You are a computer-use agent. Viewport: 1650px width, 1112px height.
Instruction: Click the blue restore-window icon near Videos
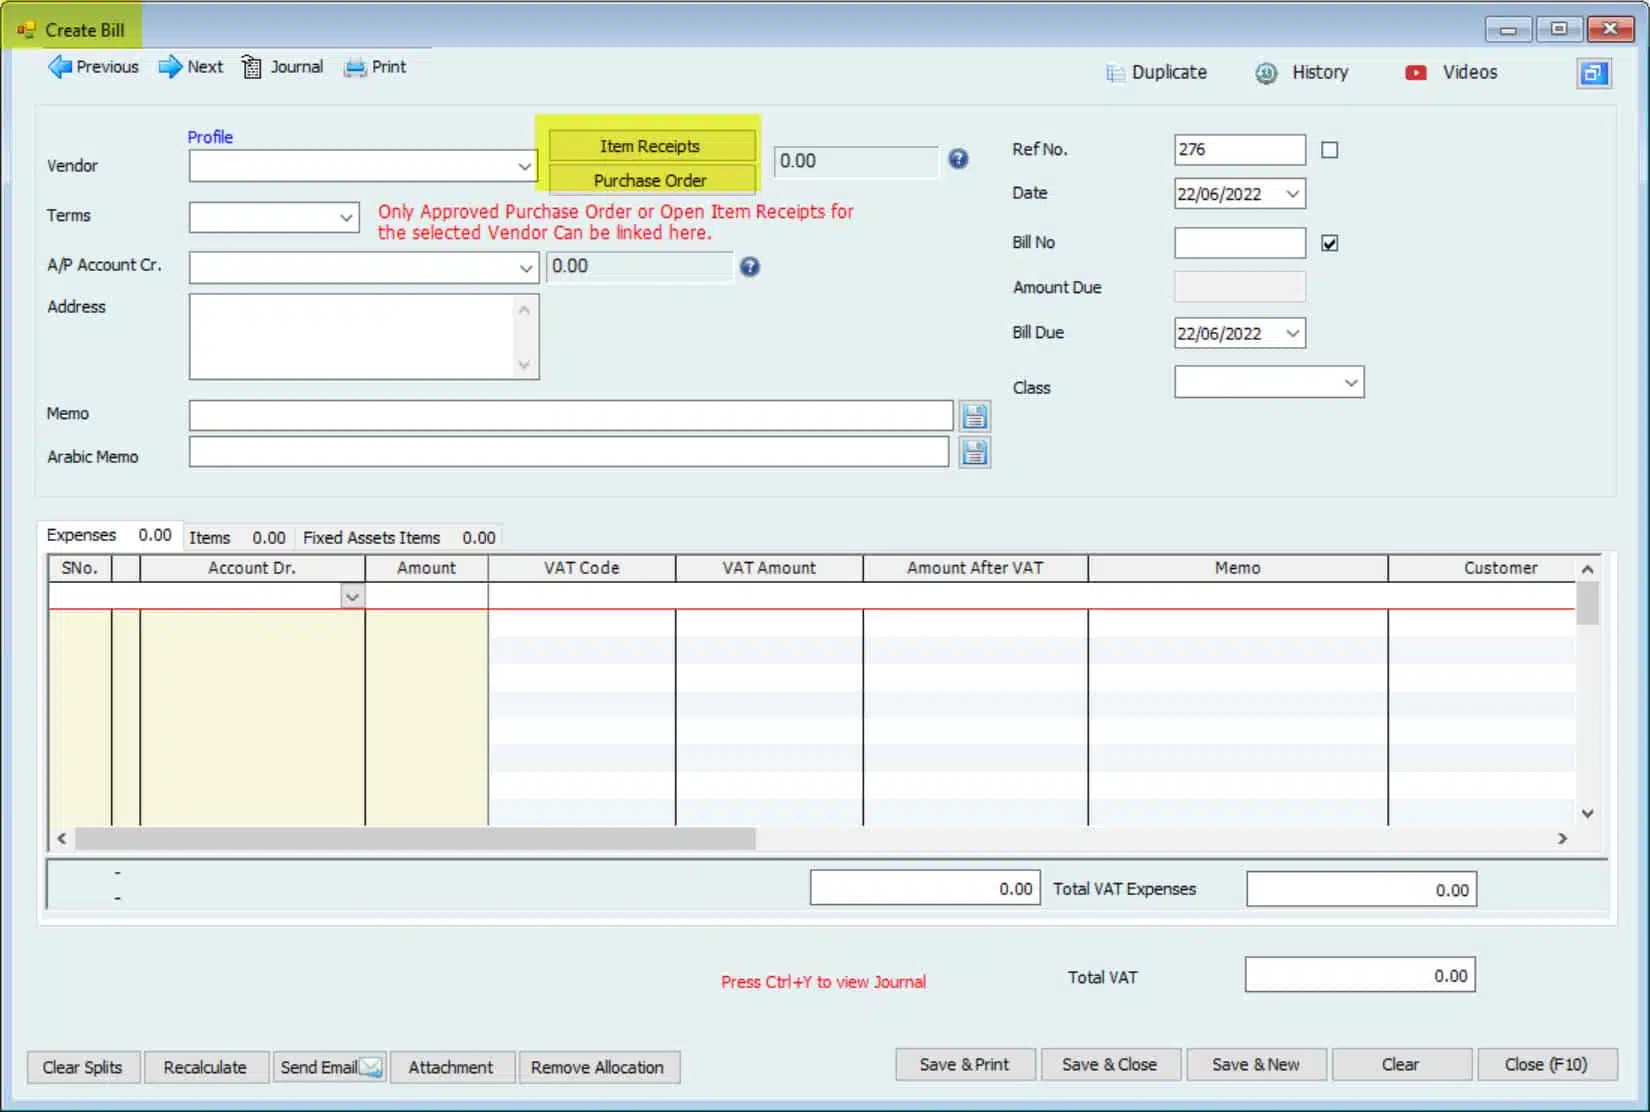[1593, 73]
